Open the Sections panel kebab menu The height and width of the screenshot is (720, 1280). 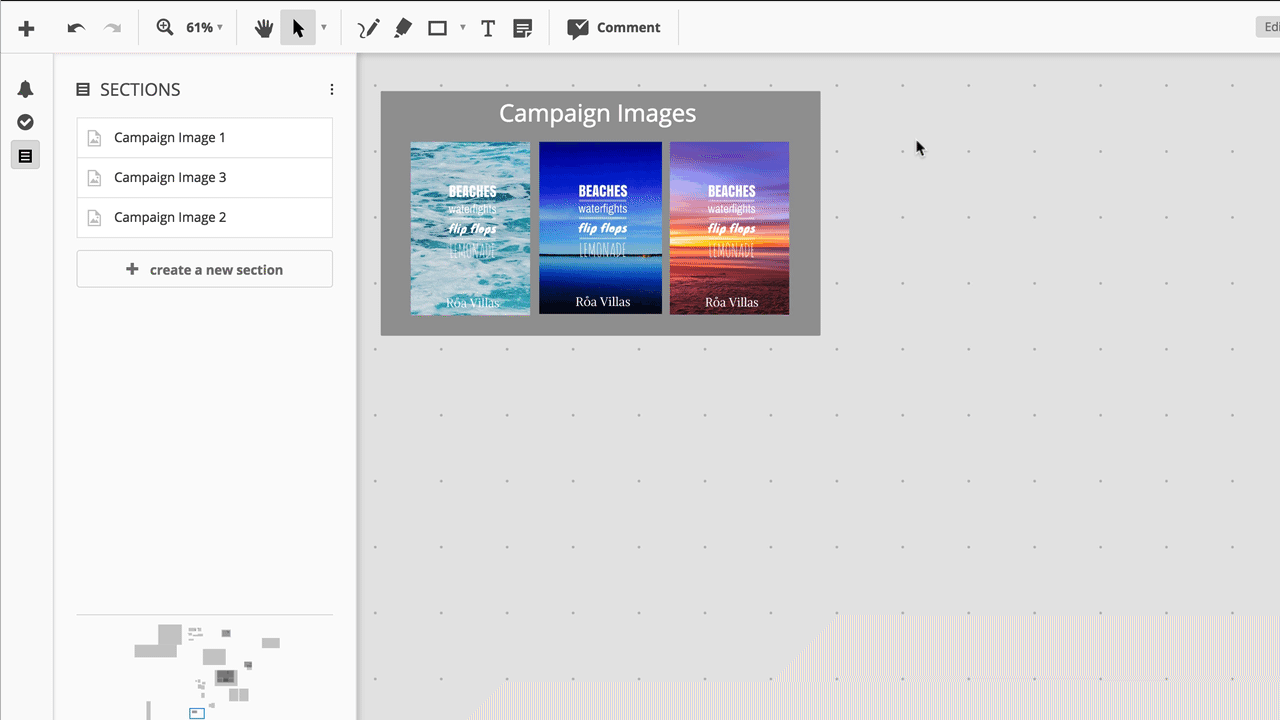[x=331, y=89]
